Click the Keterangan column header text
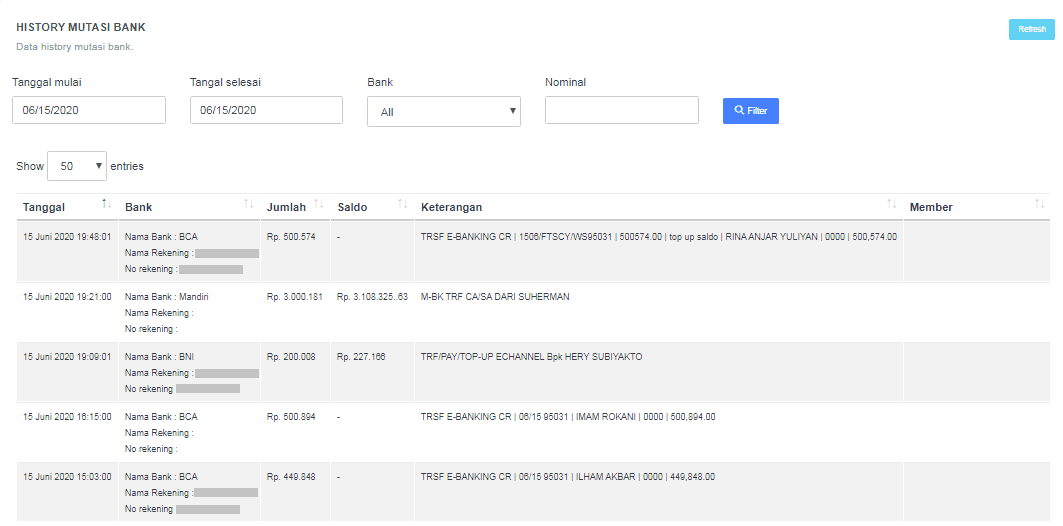 (x=451, y=207)
